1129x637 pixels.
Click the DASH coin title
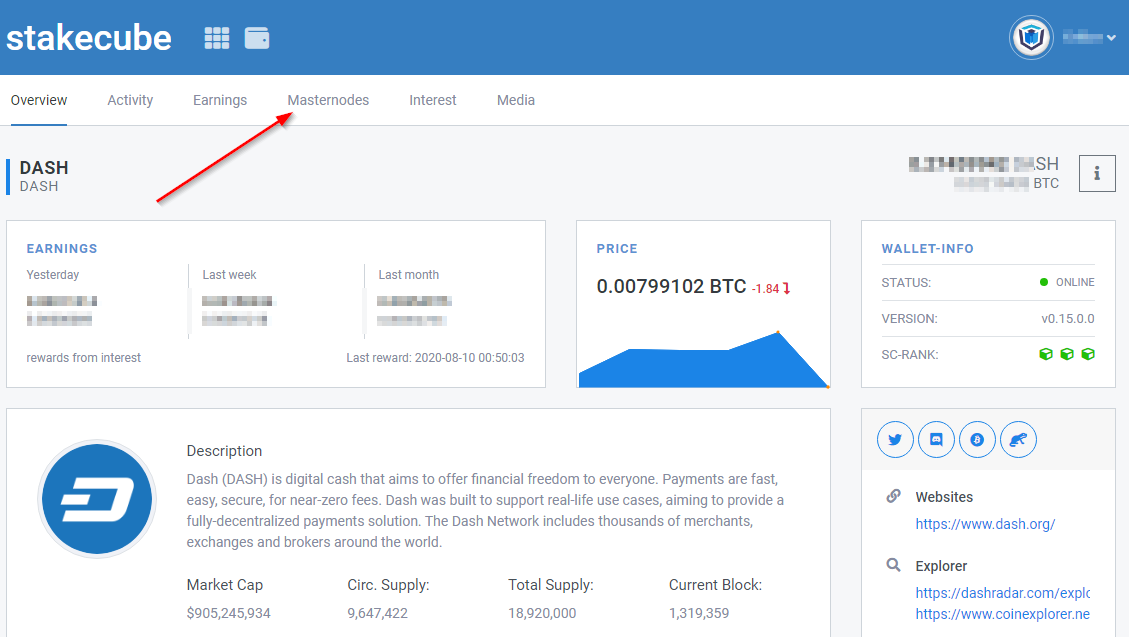pos(44,168)
